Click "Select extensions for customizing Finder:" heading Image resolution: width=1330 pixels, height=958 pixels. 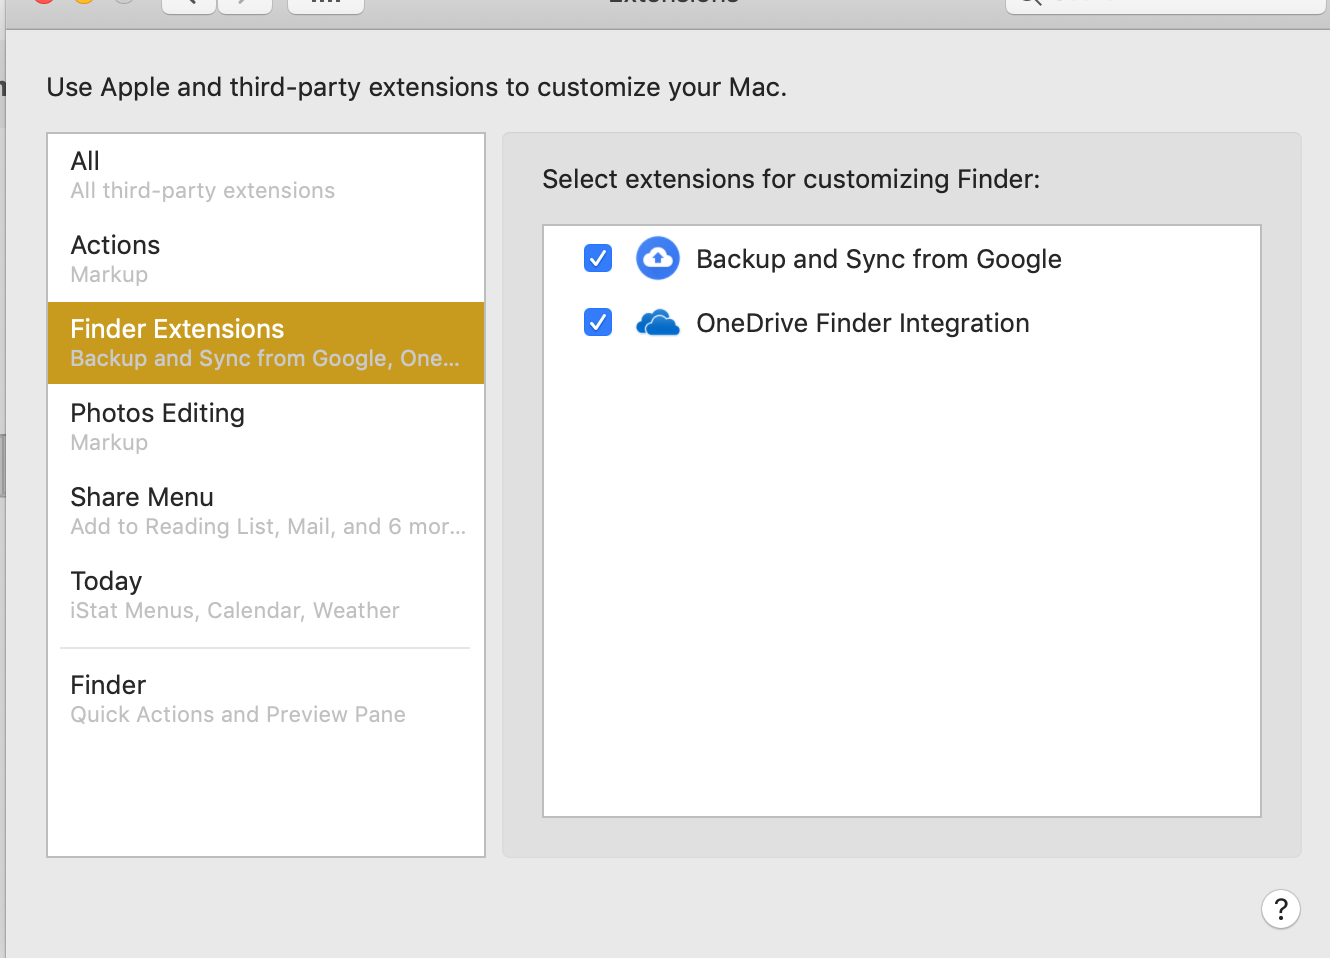tap(791, 179)
